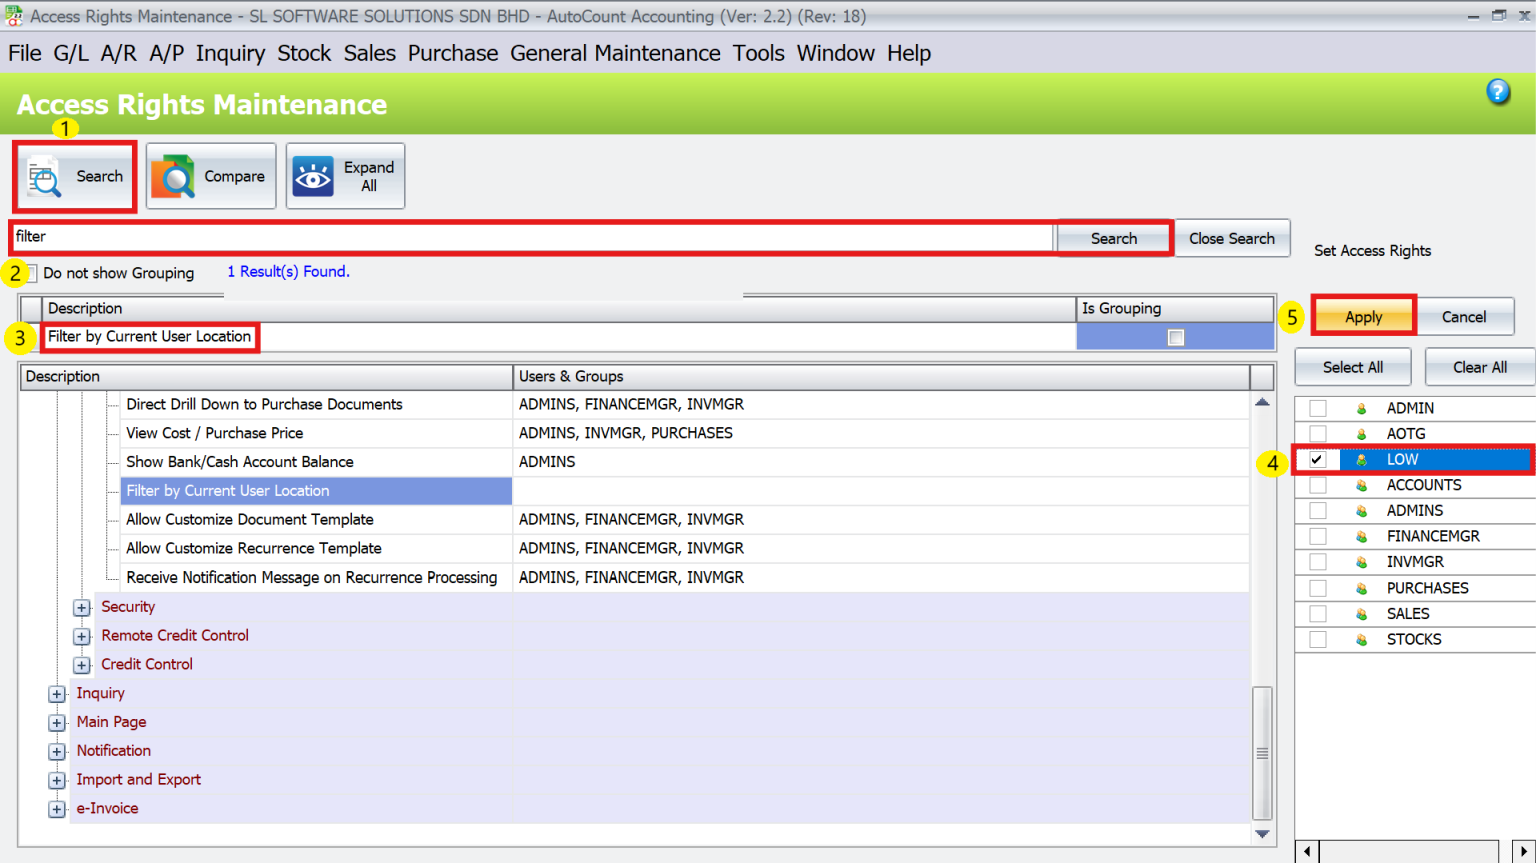Enable the Do not show Grouping checkbox
This screenshot has height=863, width=1536.
coord(31,272)
